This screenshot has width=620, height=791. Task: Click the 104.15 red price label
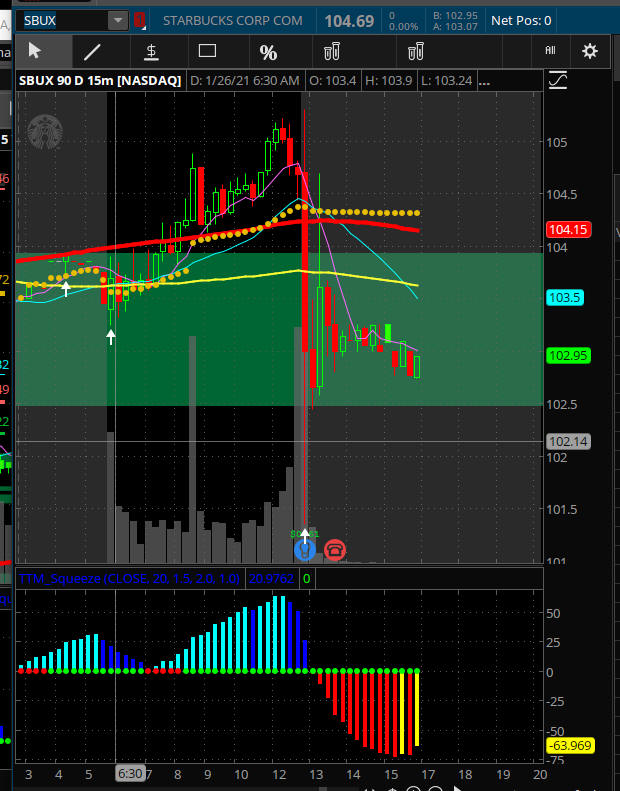[x=567, y=230]
